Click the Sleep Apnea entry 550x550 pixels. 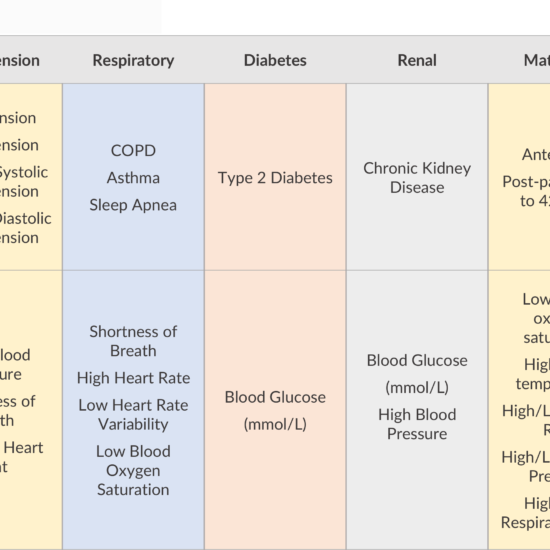point(133,205)
